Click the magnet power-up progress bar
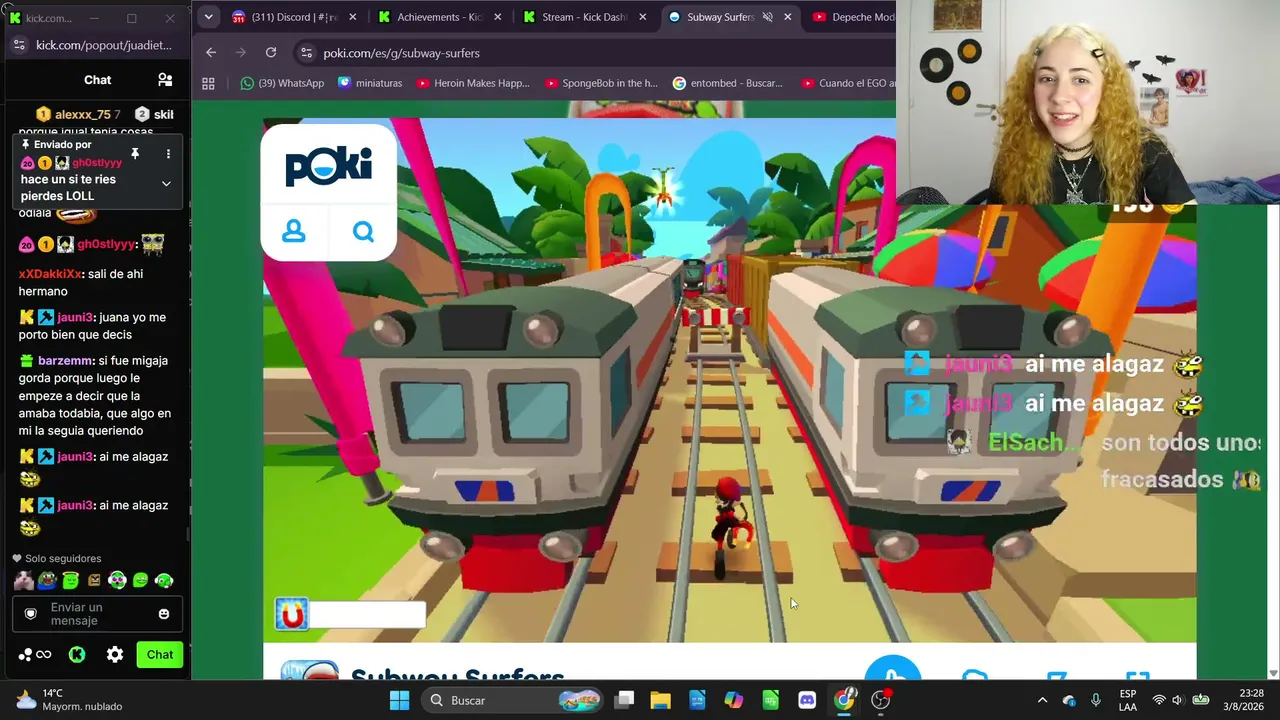The image size is (1280, 720). coord(366,614)
